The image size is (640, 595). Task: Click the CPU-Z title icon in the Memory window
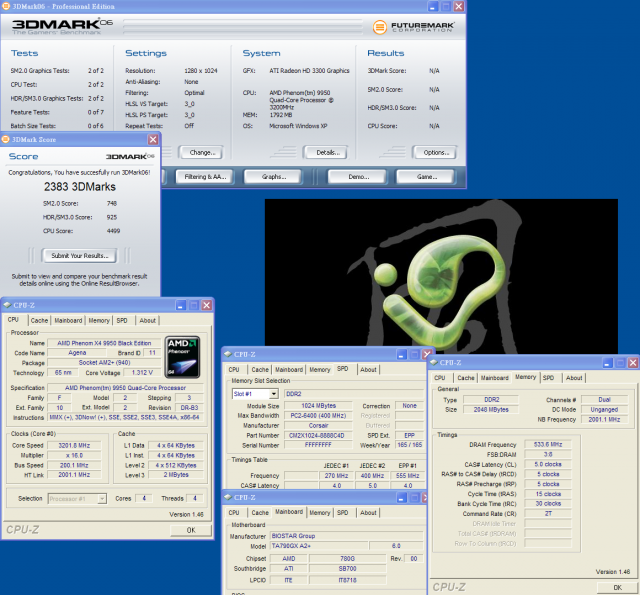434,362
